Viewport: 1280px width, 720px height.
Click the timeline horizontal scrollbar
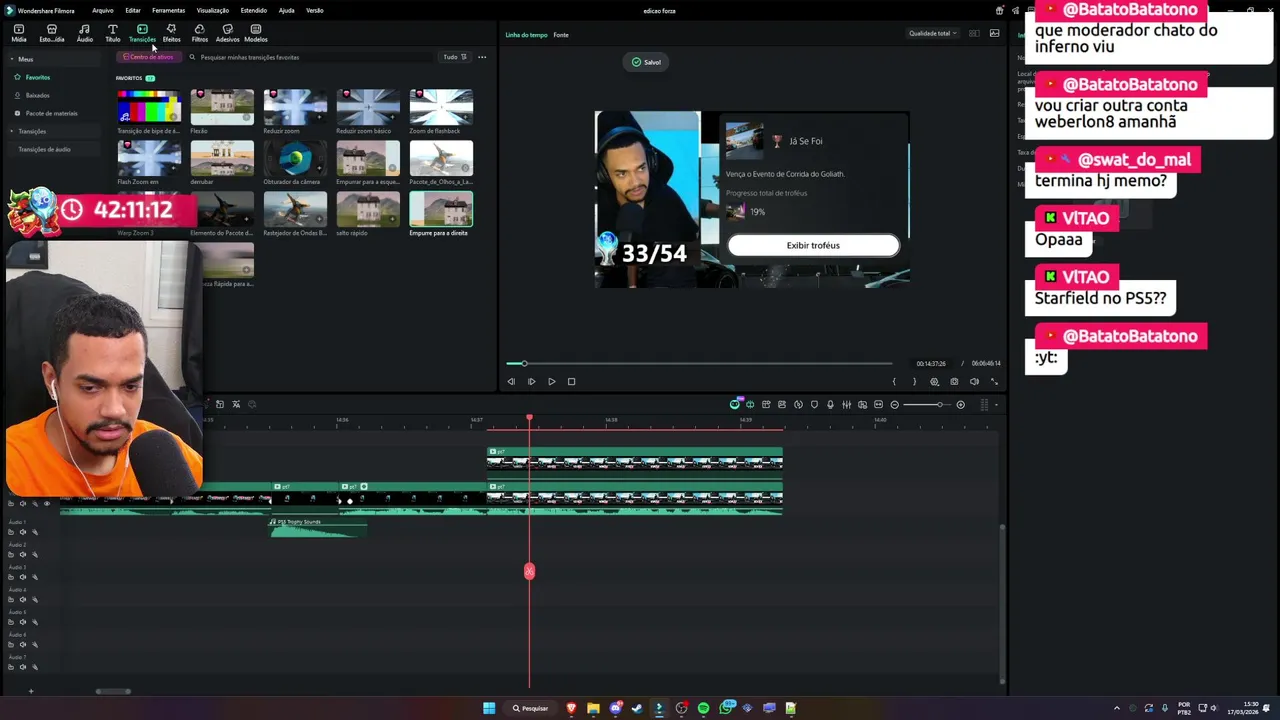coord(113,691)
